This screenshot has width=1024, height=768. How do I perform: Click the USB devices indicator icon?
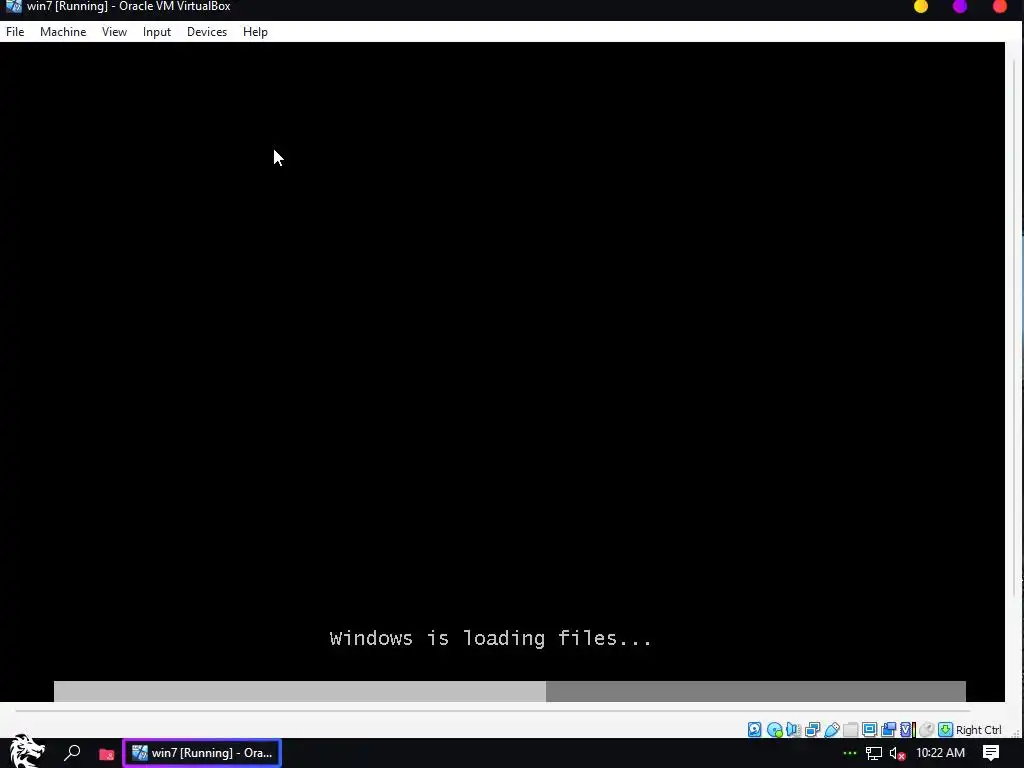(831, 729)
